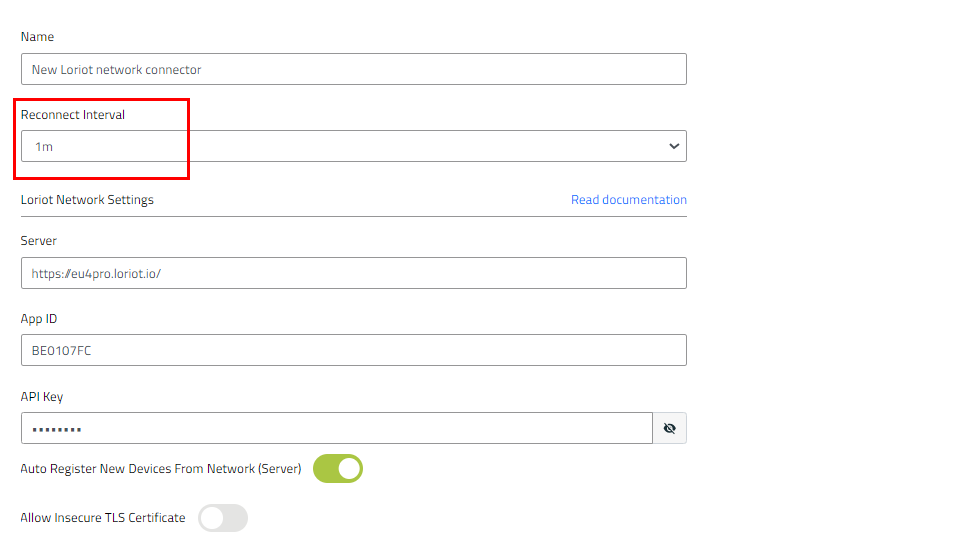Viewport: 966px width, 545px height.
Task: Click into the Server URL field
Action: pos(353,273)
